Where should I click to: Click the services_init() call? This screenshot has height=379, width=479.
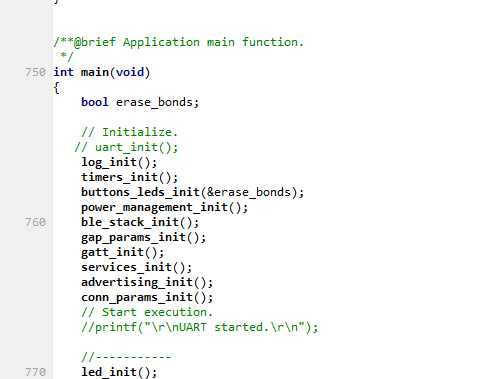click(x=136, y=267)
